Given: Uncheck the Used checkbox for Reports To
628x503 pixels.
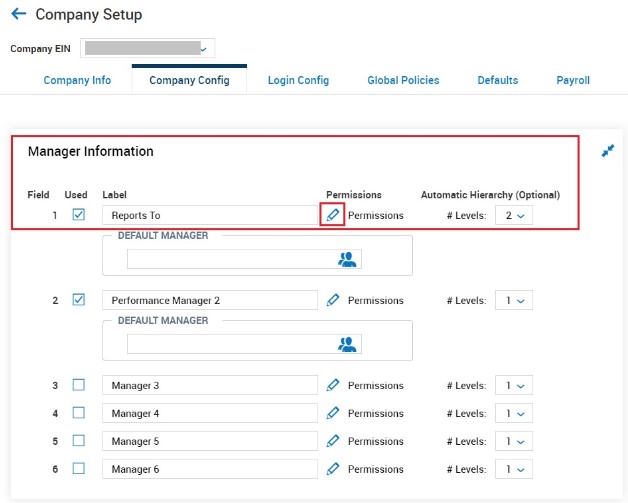Looking at the screenshot, I should (79, 215).
